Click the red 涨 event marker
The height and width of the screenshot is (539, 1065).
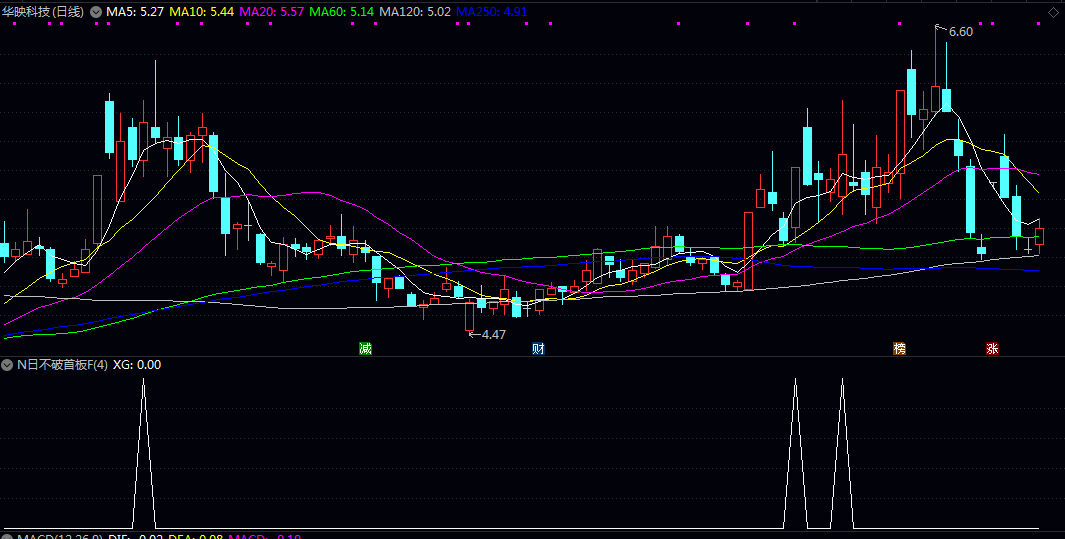pos(992,349)
